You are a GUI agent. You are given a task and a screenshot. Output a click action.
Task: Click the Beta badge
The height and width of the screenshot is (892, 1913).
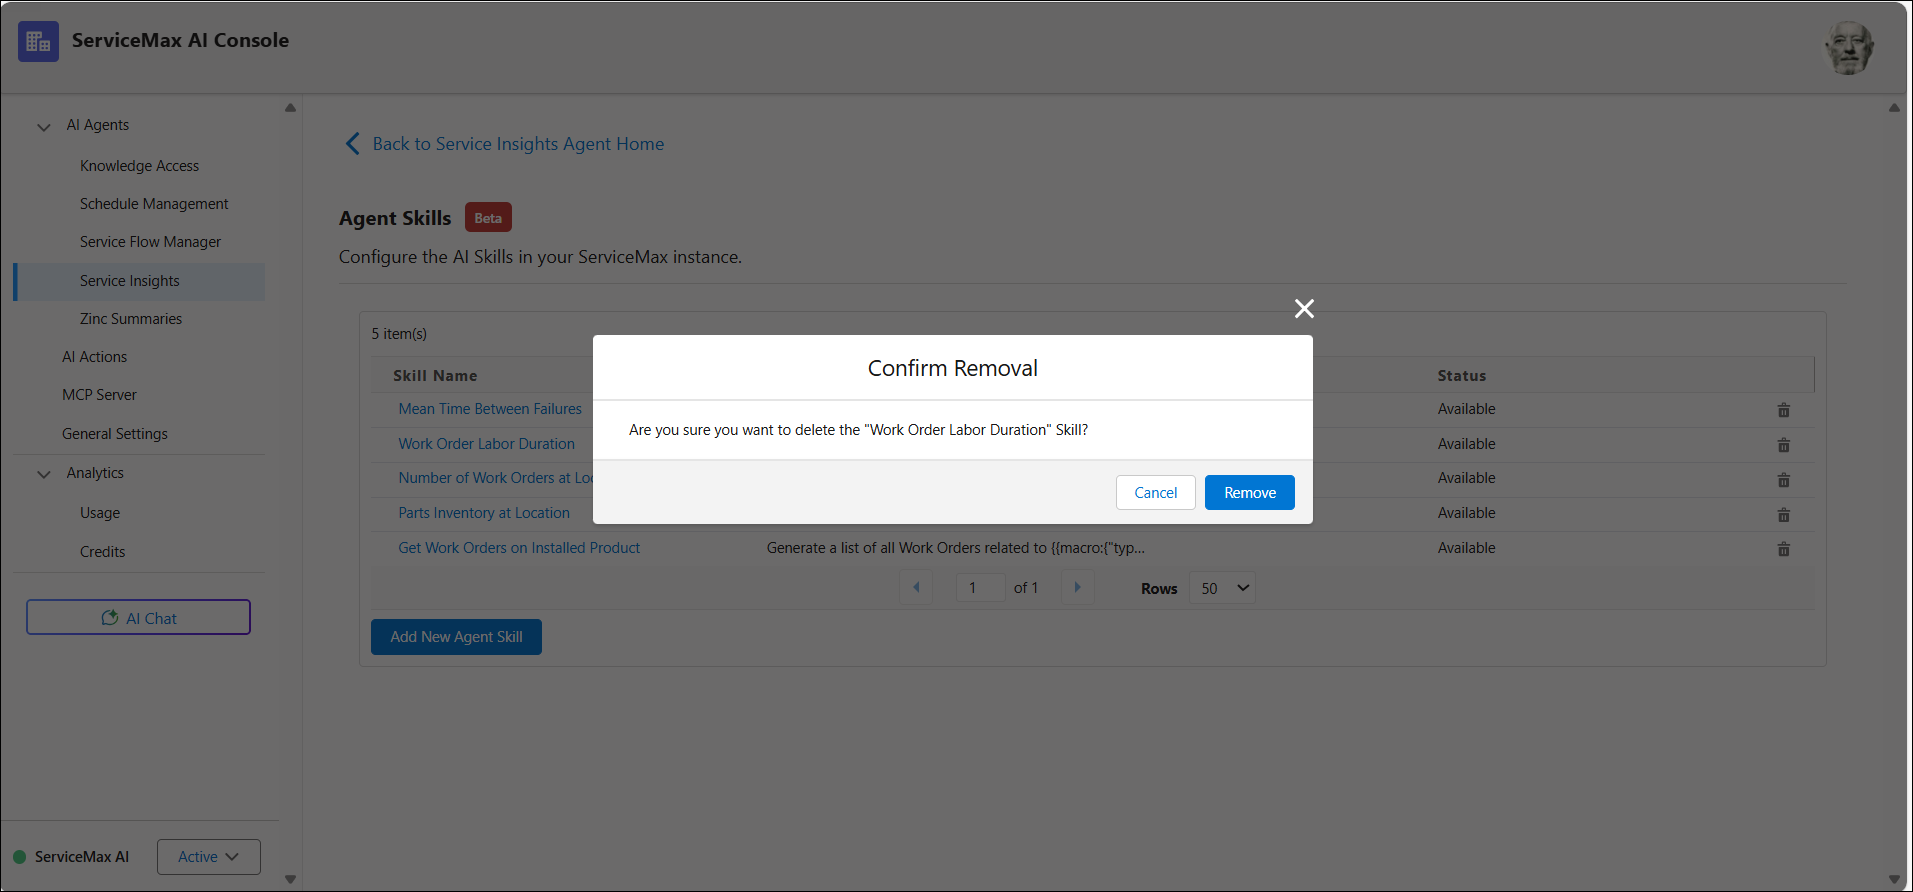pos(488,218)
